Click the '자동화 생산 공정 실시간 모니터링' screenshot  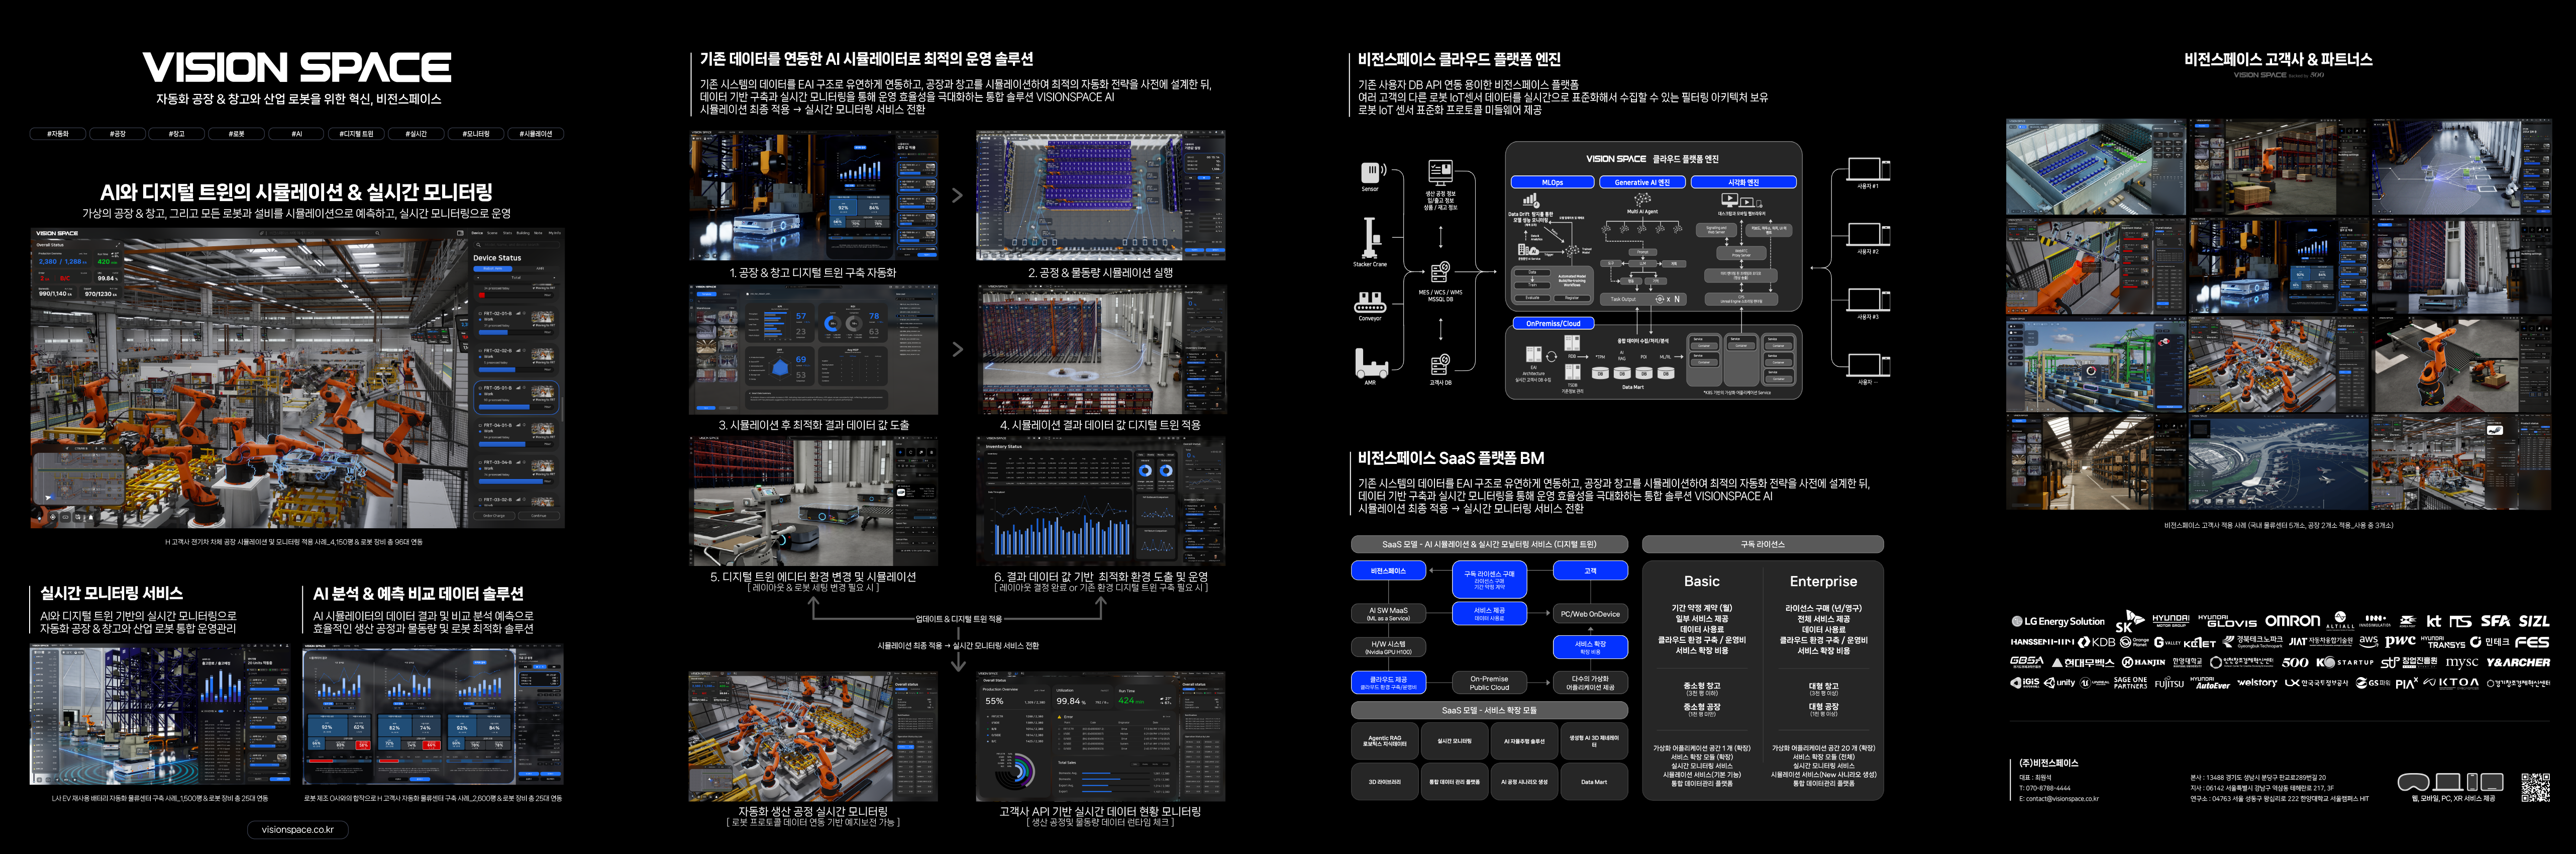813,736
